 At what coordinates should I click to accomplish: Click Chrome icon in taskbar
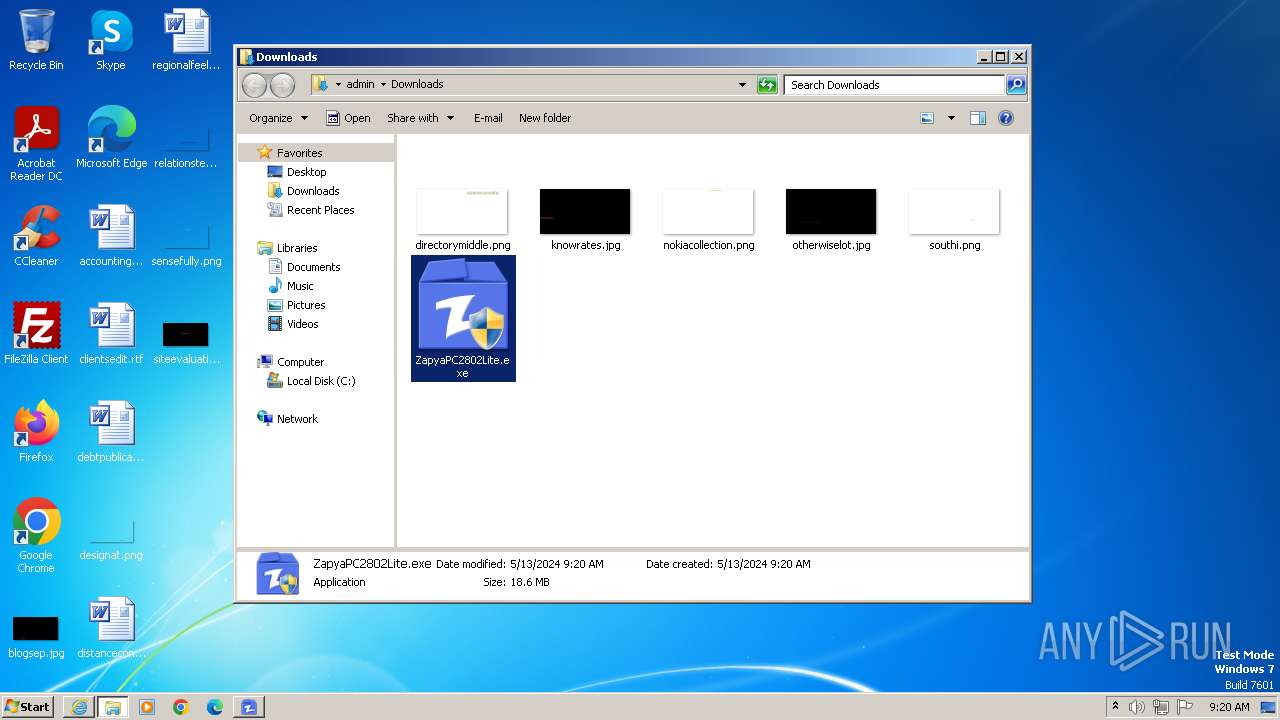point(181,707)
